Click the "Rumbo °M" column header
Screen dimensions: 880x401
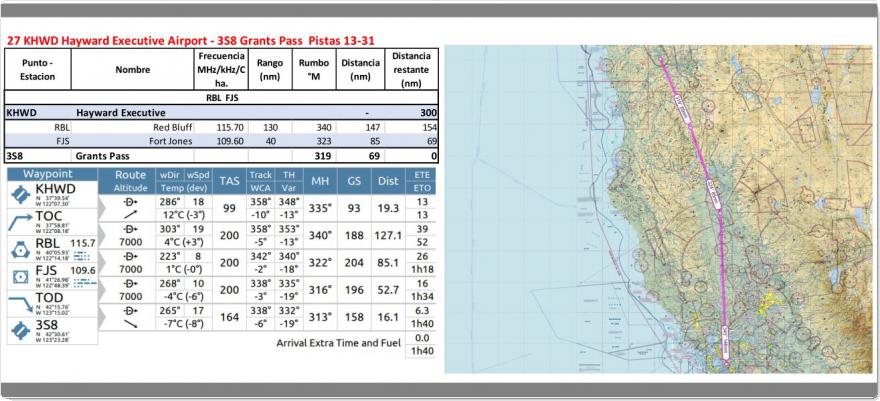pyautogui.click(x=314, y=70)
